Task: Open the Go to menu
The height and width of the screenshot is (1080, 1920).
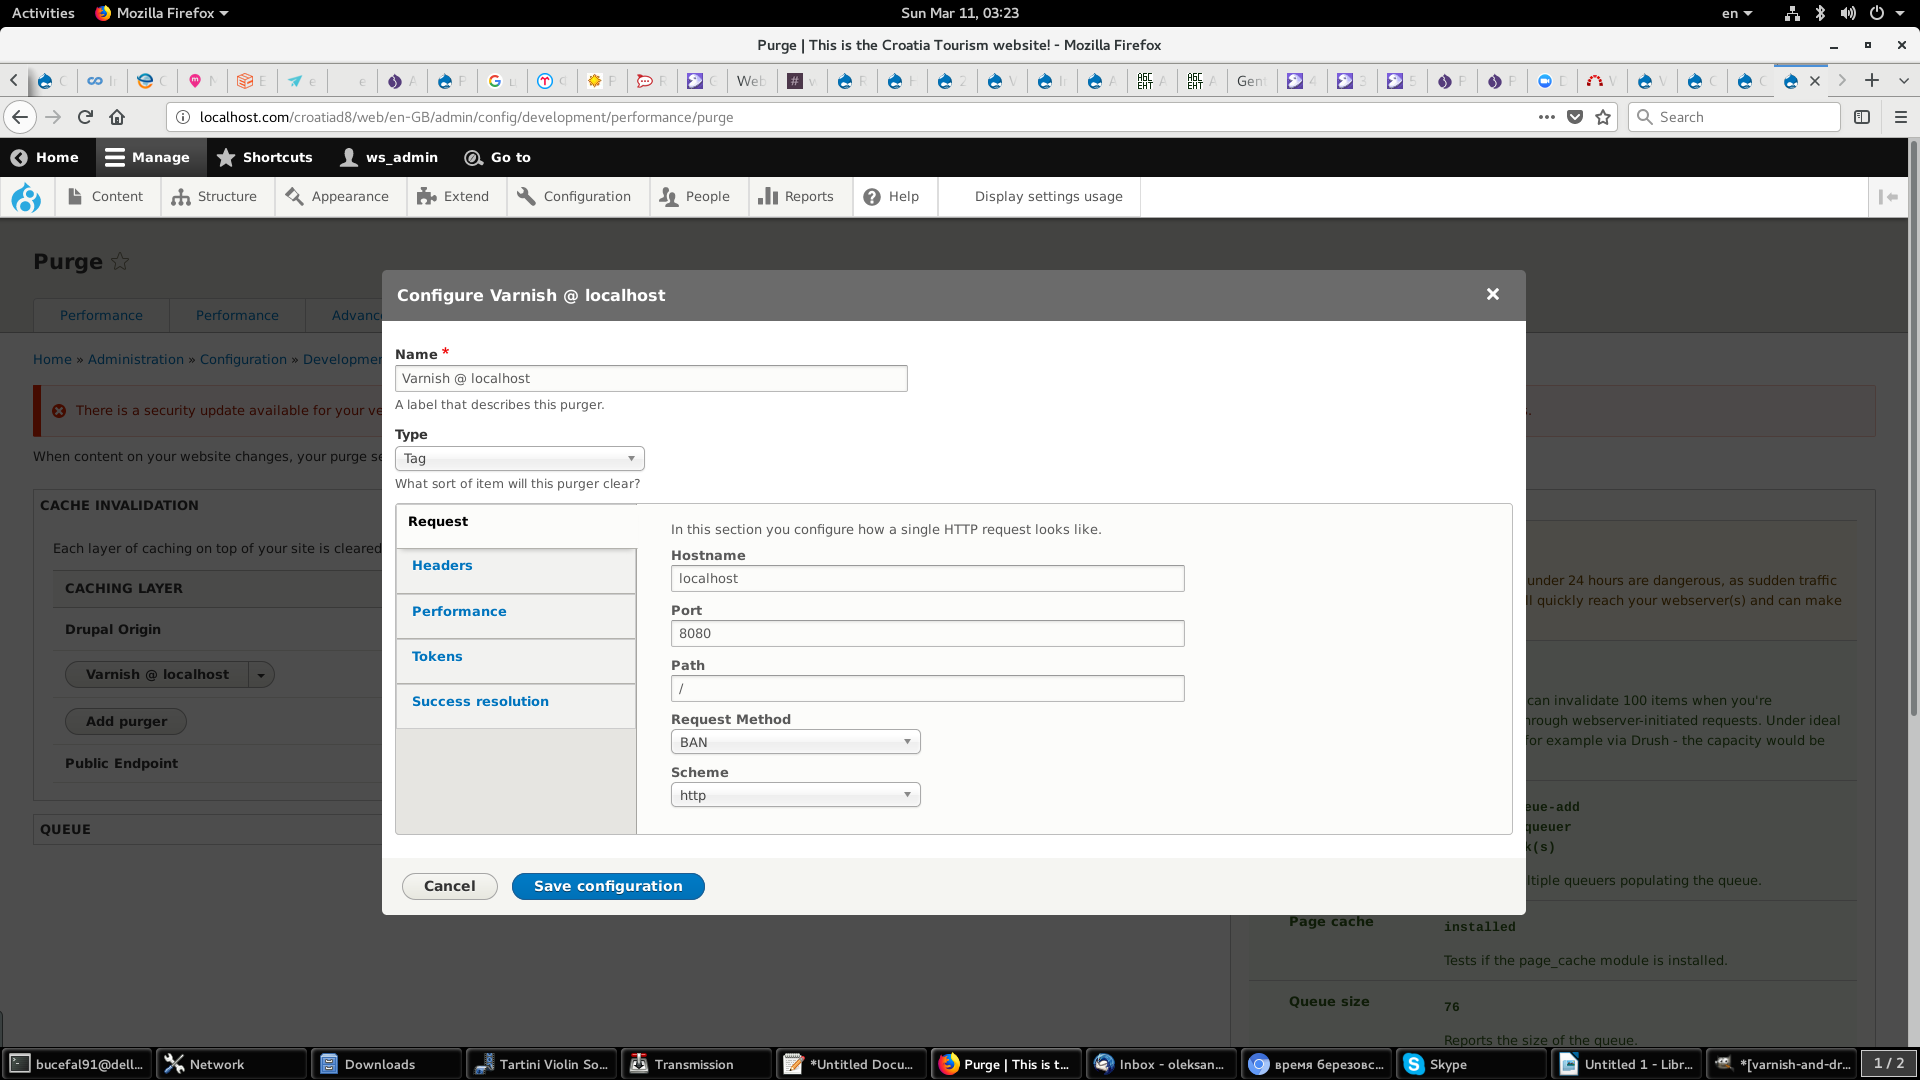Action: 498,157
